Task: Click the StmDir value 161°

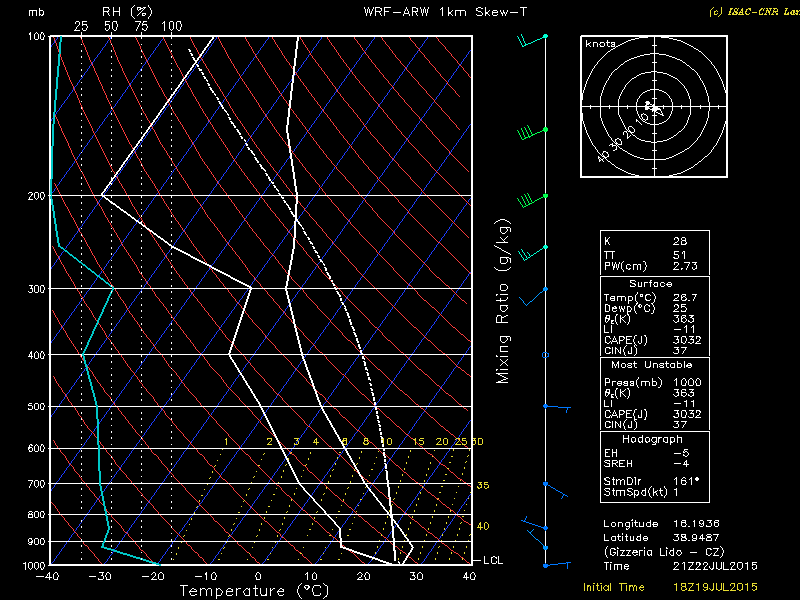Action: tap(686, 481)
